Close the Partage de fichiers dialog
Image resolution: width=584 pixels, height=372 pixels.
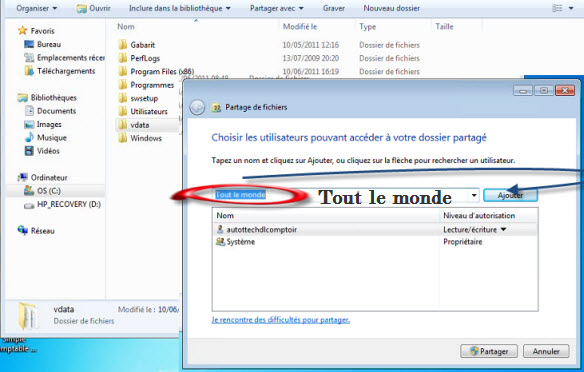pos(565,90)
